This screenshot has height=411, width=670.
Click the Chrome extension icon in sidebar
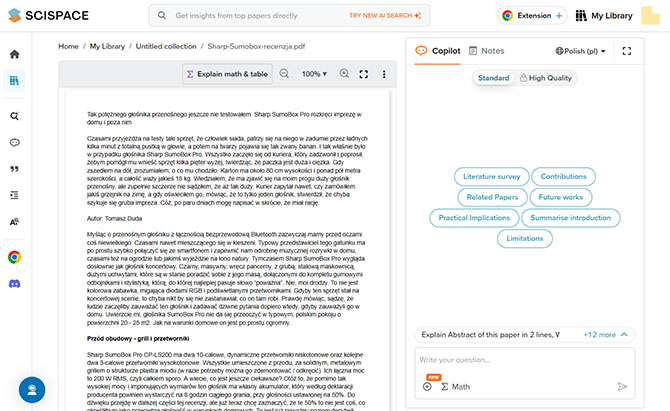pyautogui.click(x=15, y=257)
